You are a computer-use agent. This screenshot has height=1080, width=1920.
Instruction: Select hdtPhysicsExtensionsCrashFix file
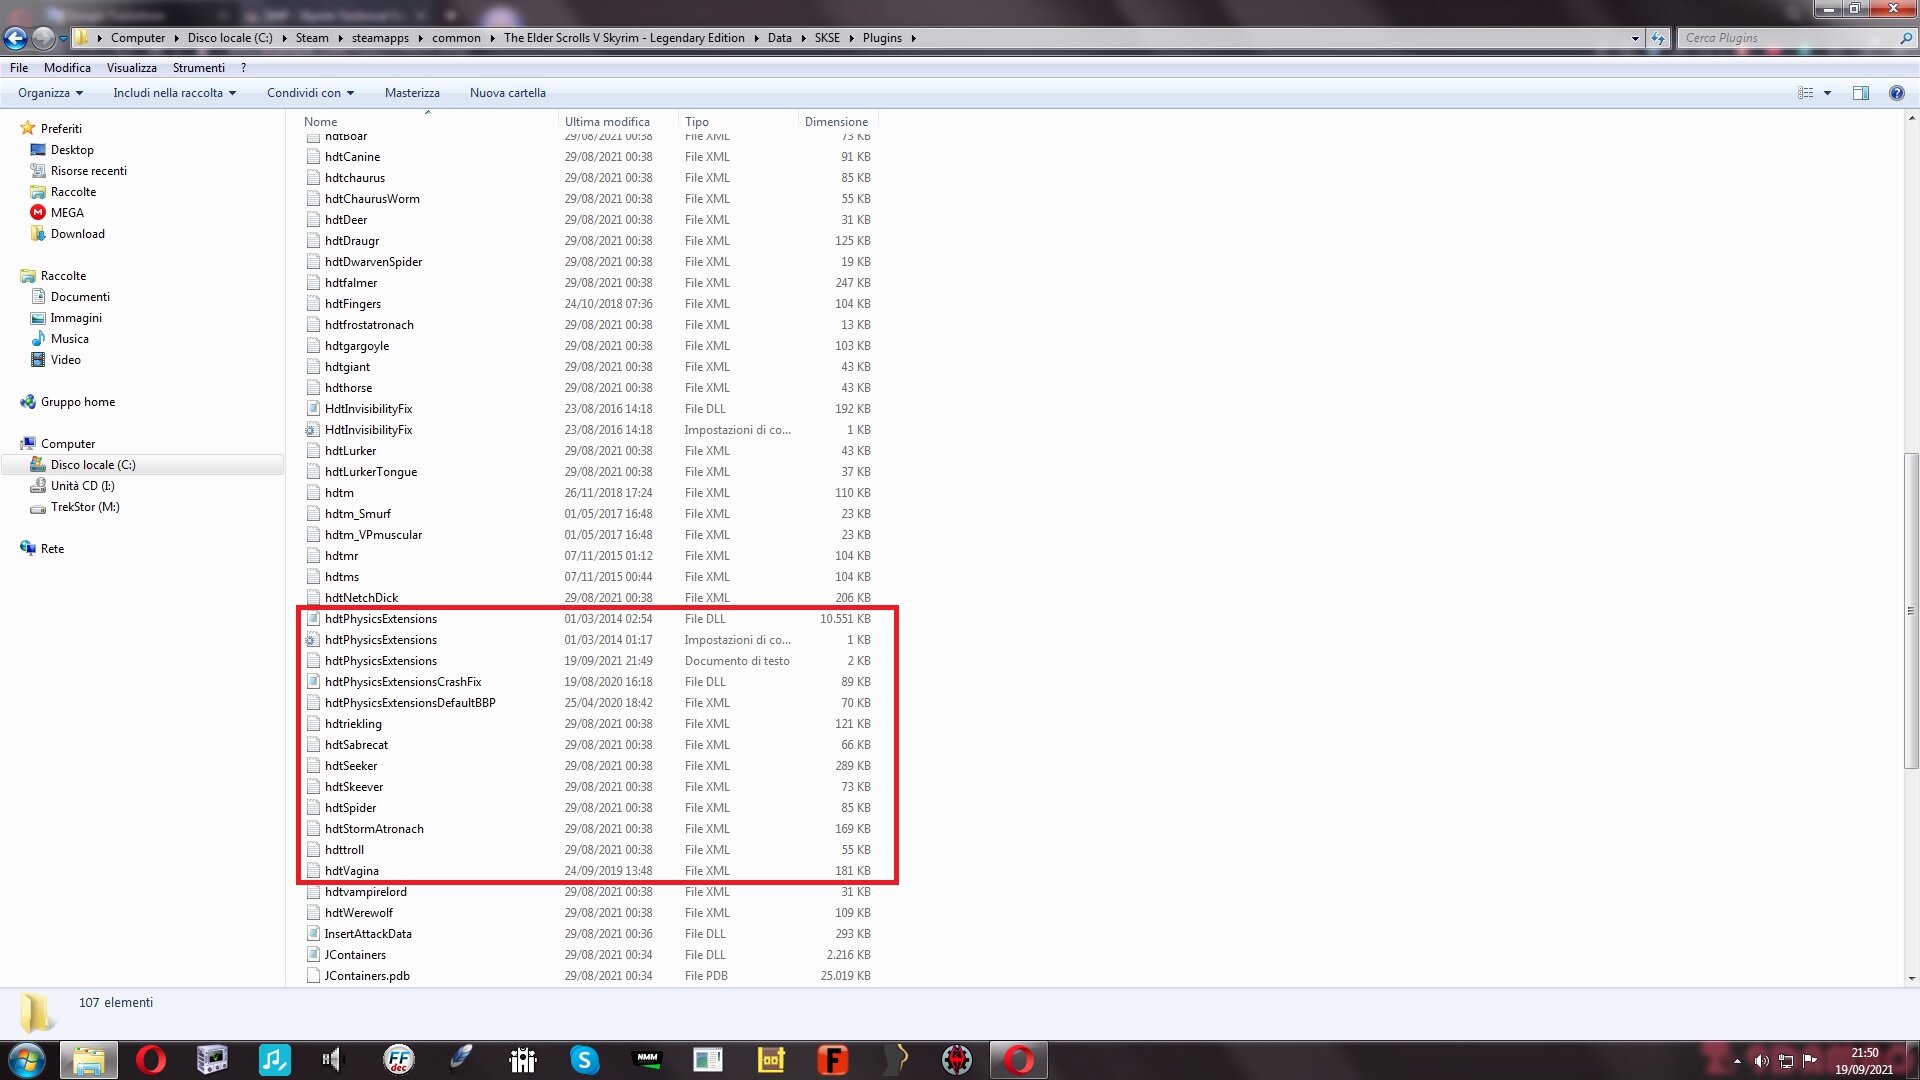point(588,682)
